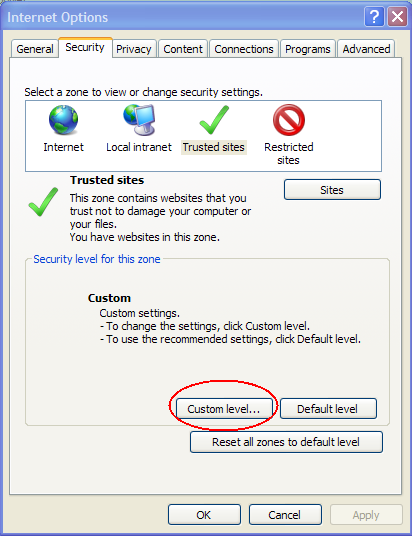Select the Restricted sites zone icon

tap(289, 120)
